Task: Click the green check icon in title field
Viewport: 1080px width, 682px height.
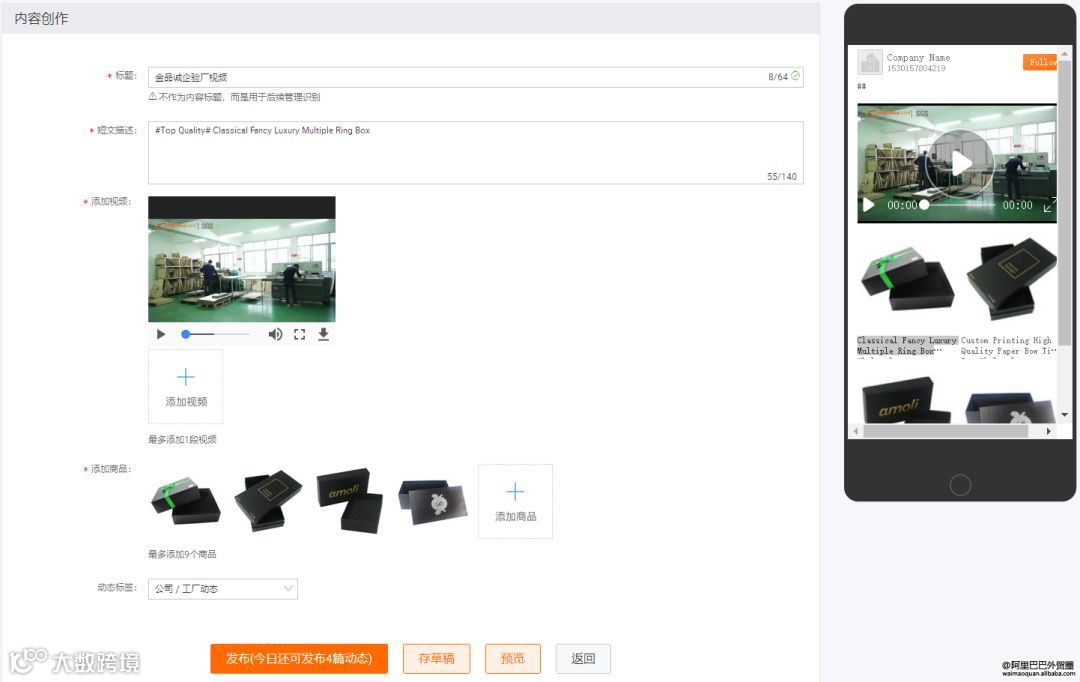Action: (x=796, y=76)
